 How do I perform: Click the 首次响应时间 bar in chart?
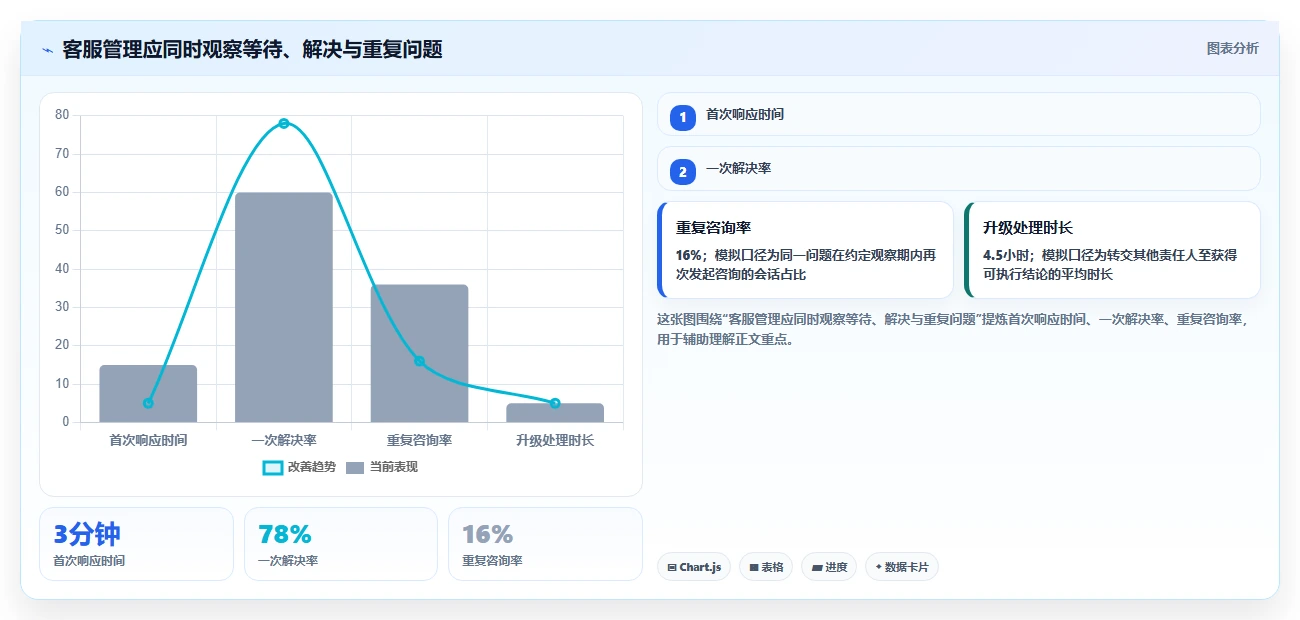148,393
